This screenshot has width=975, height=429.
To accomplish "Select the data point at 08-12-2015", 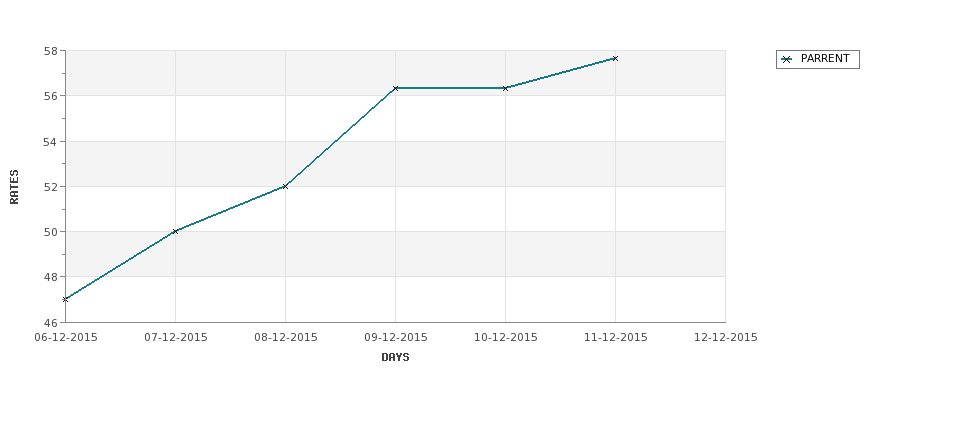I will click(285, 187).
